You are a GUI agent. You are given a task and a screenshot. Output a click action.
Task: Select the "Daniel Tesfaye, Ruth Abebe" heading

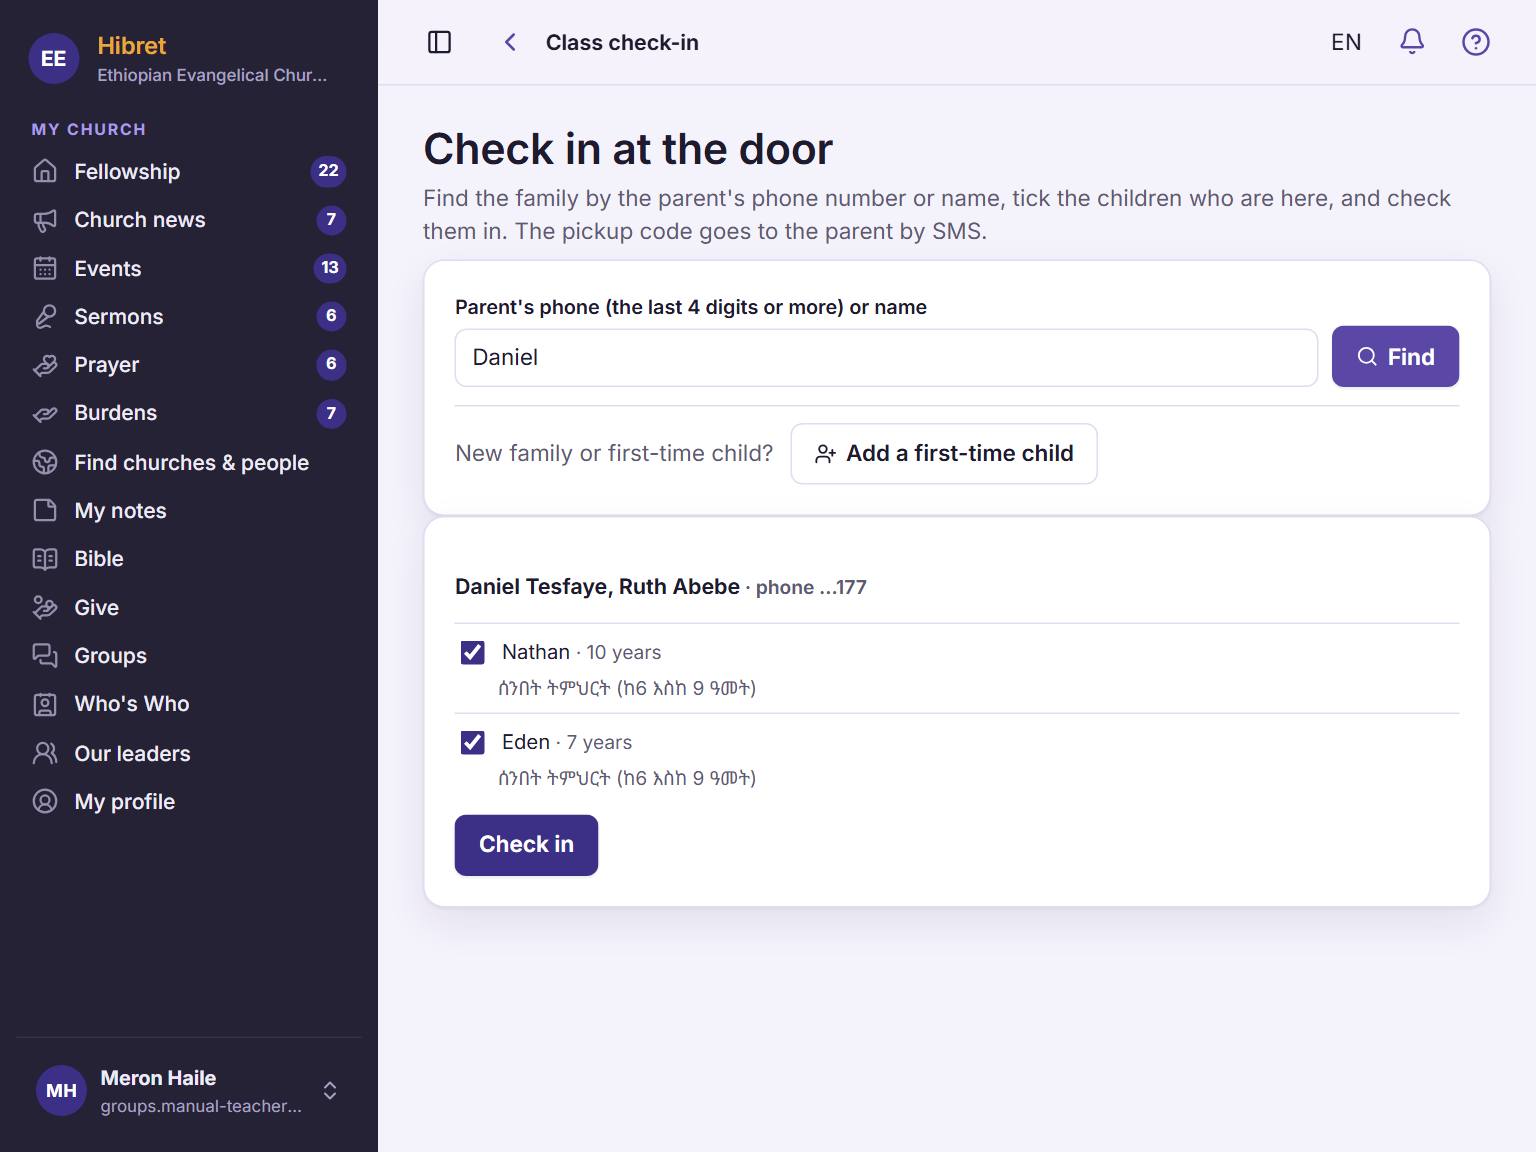pyautogui.click(x=597, y=587)
